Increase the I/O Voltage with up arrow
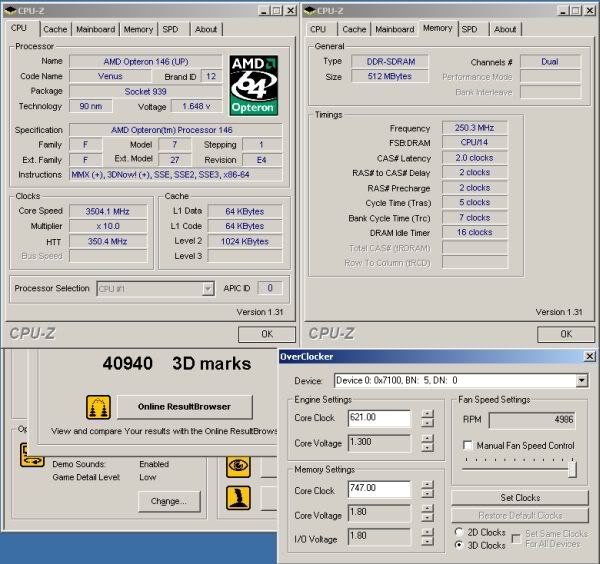Viewport: 600px width, 564px height. 427,532
